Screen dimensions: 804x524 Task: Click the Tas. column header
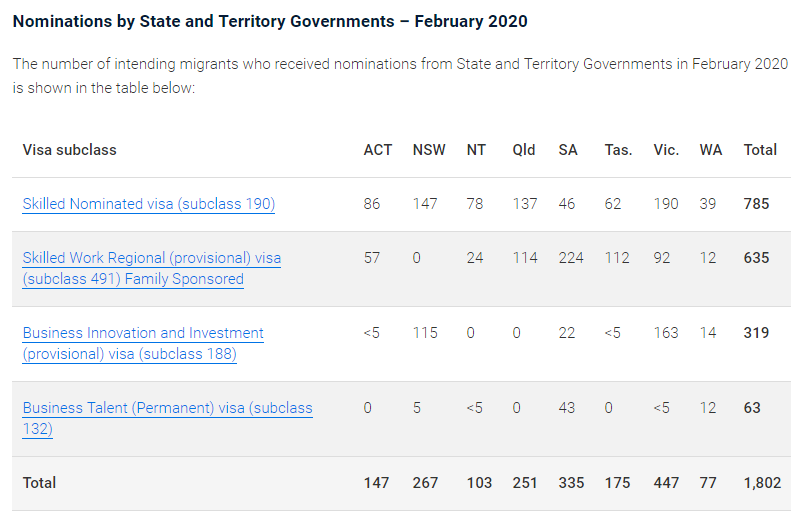[618, 150]
